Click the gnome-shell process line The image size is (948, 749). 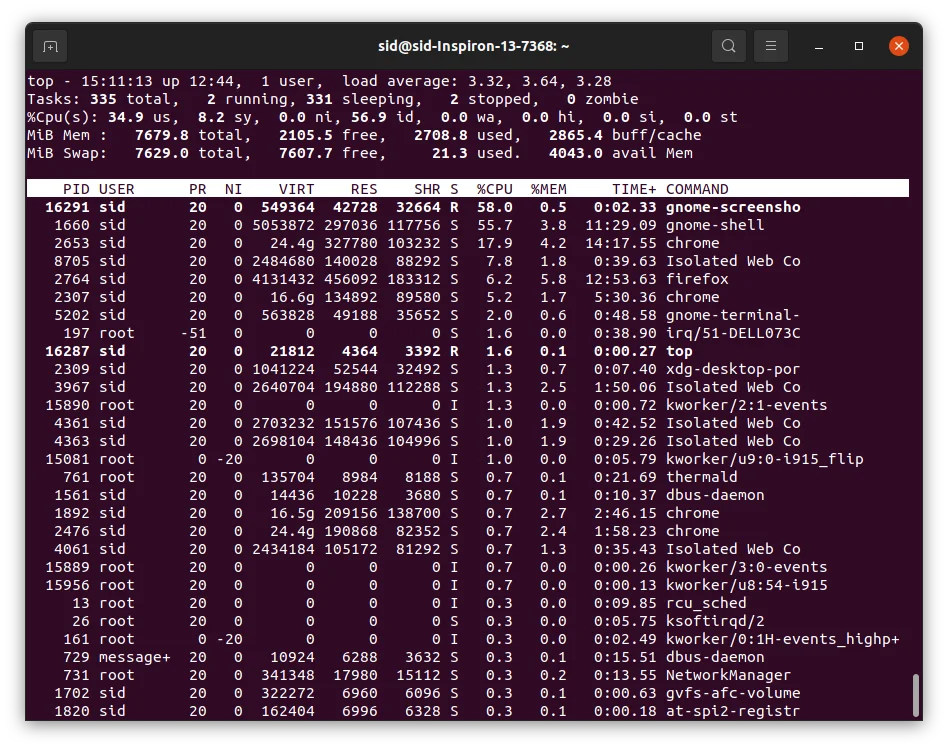(x=467, y=225)
